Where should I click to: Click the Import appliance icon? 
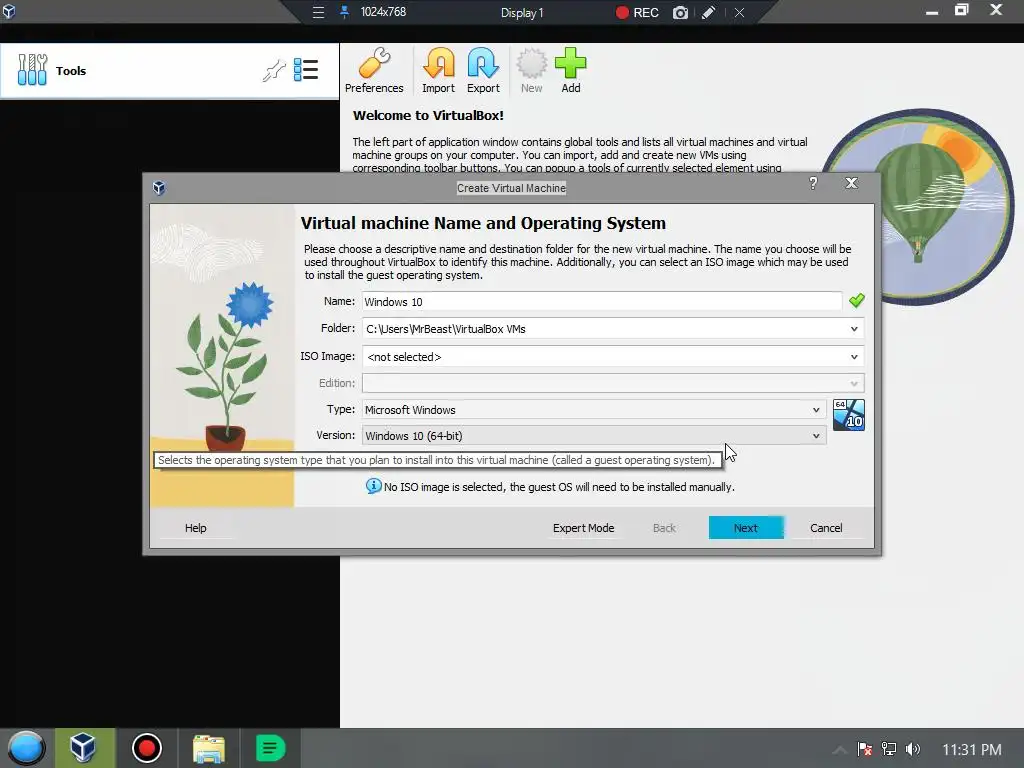(438, 71)
